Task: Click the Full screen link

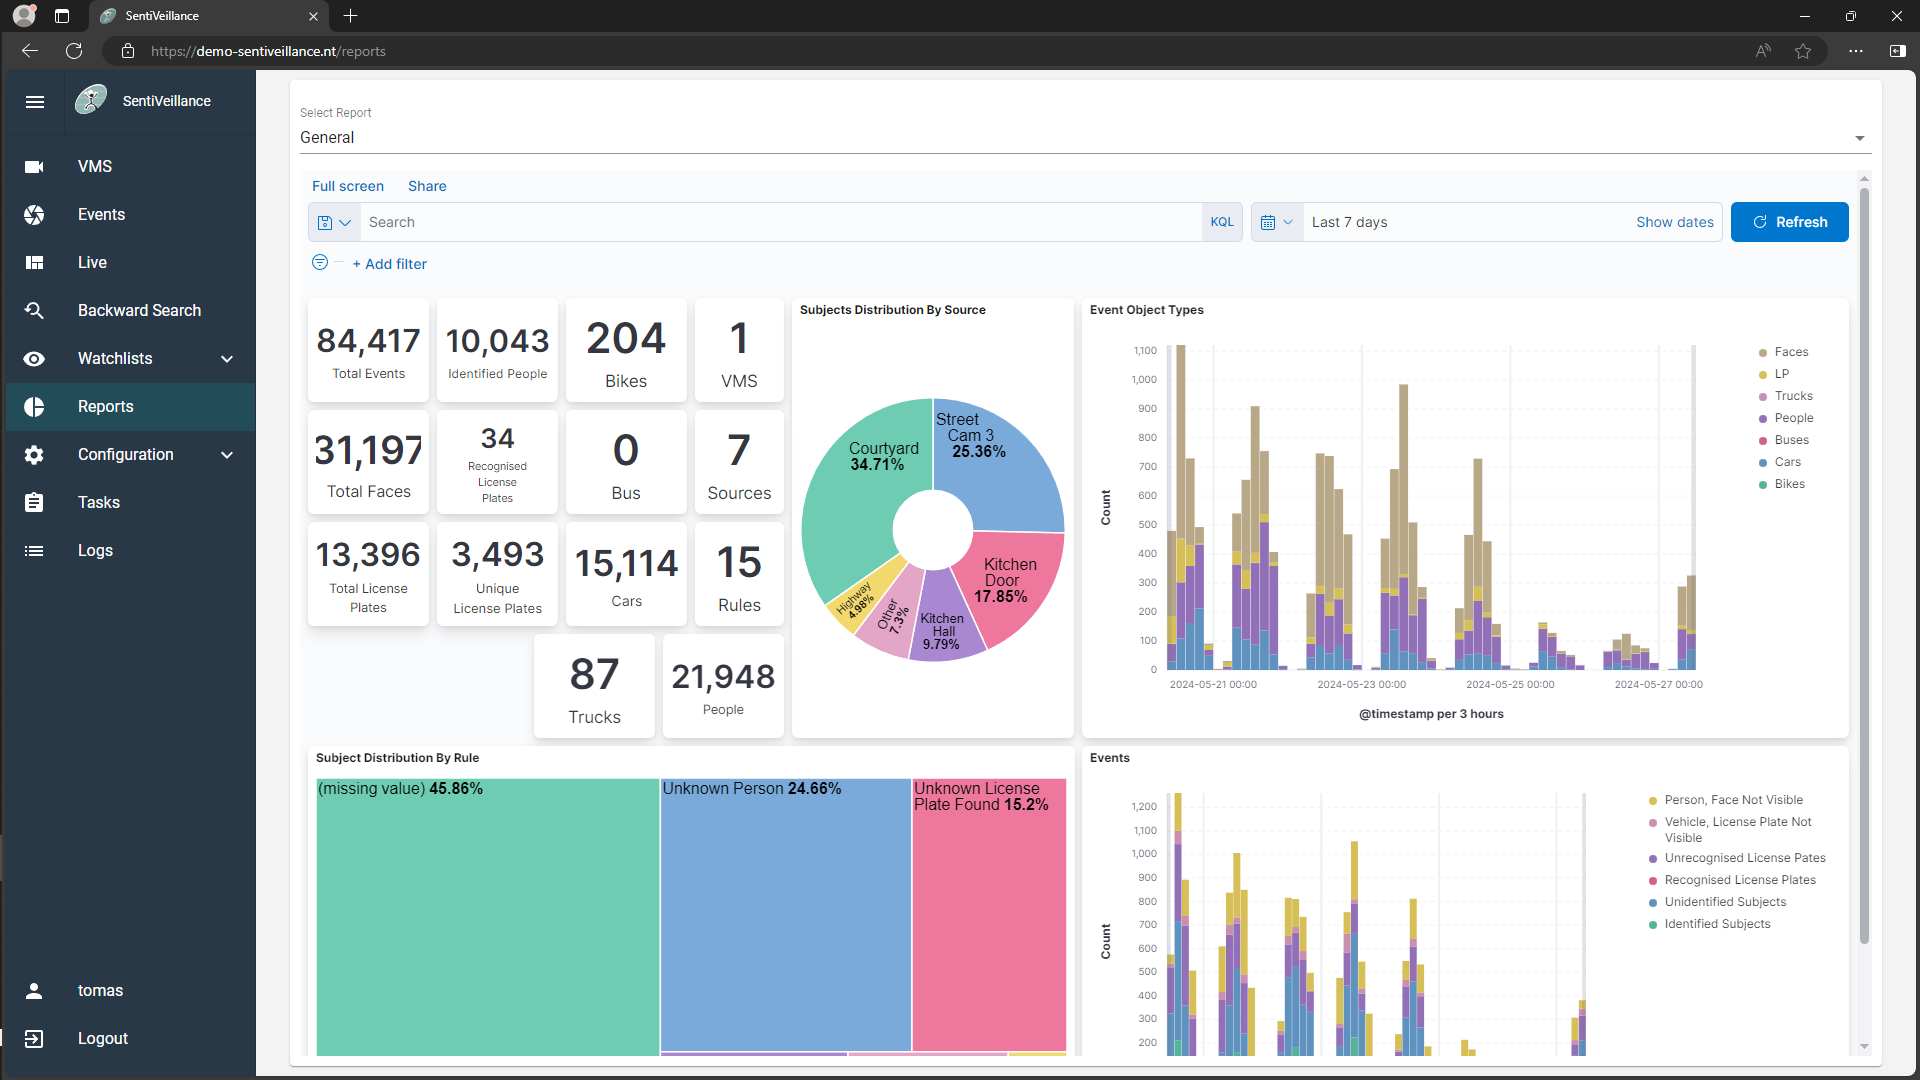Action: point(348,186)
